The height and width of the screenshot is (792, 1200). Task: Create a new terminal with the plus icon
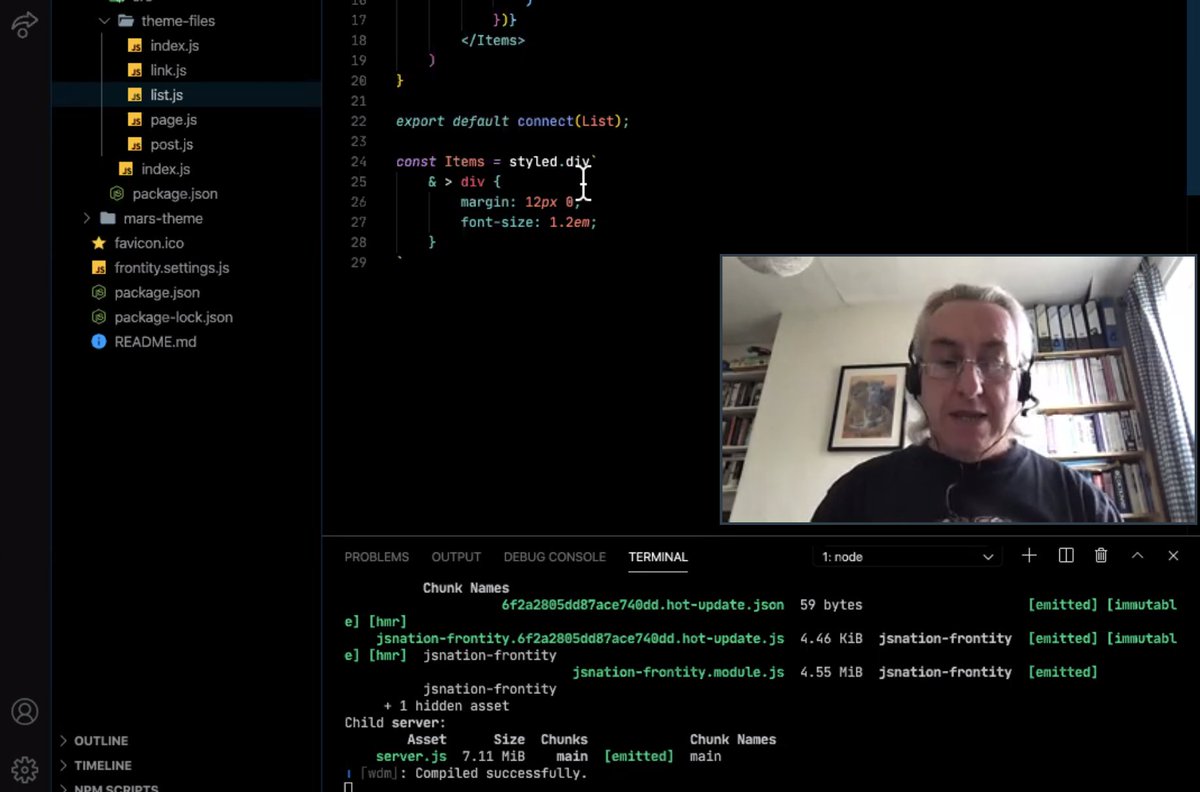pyautogui.click(x=1029, y=555)
